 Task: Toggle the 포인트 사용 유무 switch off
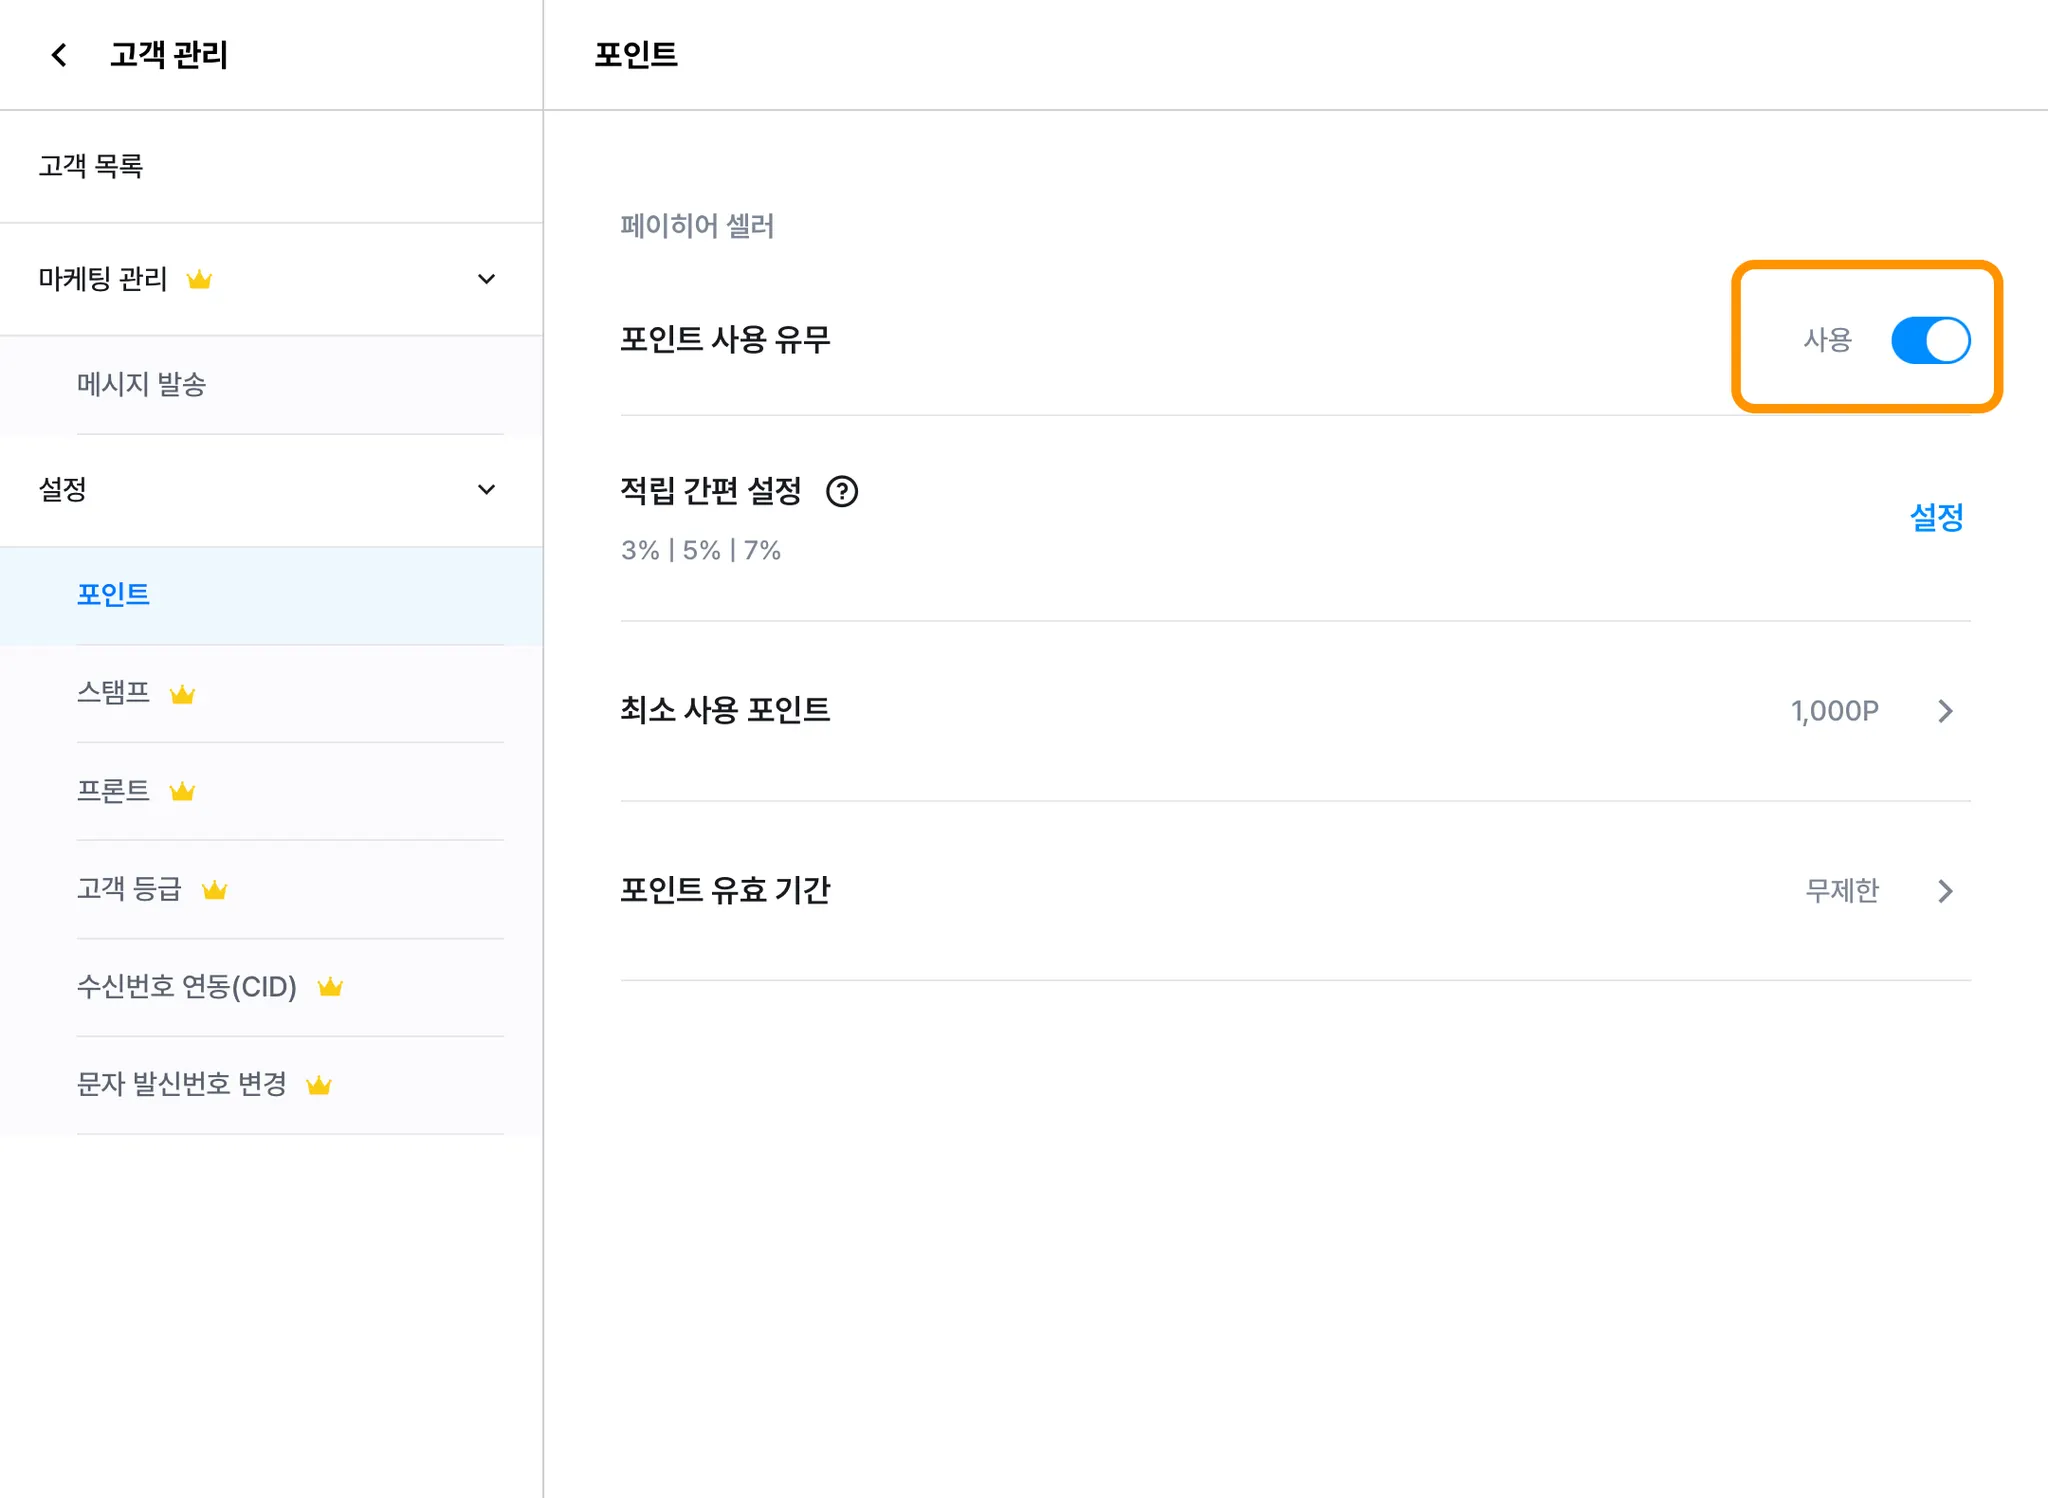(1930, 340)
